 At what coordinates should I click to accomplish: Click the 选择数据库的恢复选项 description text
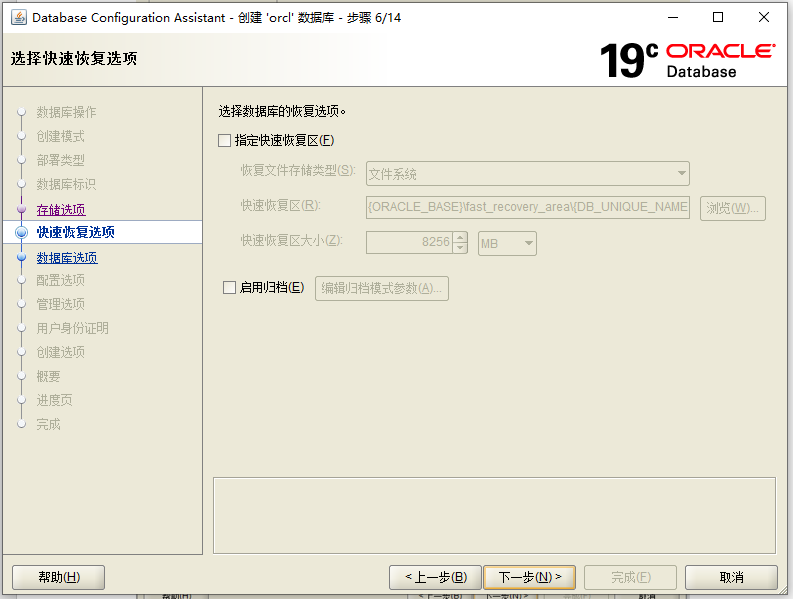[282, 111]
